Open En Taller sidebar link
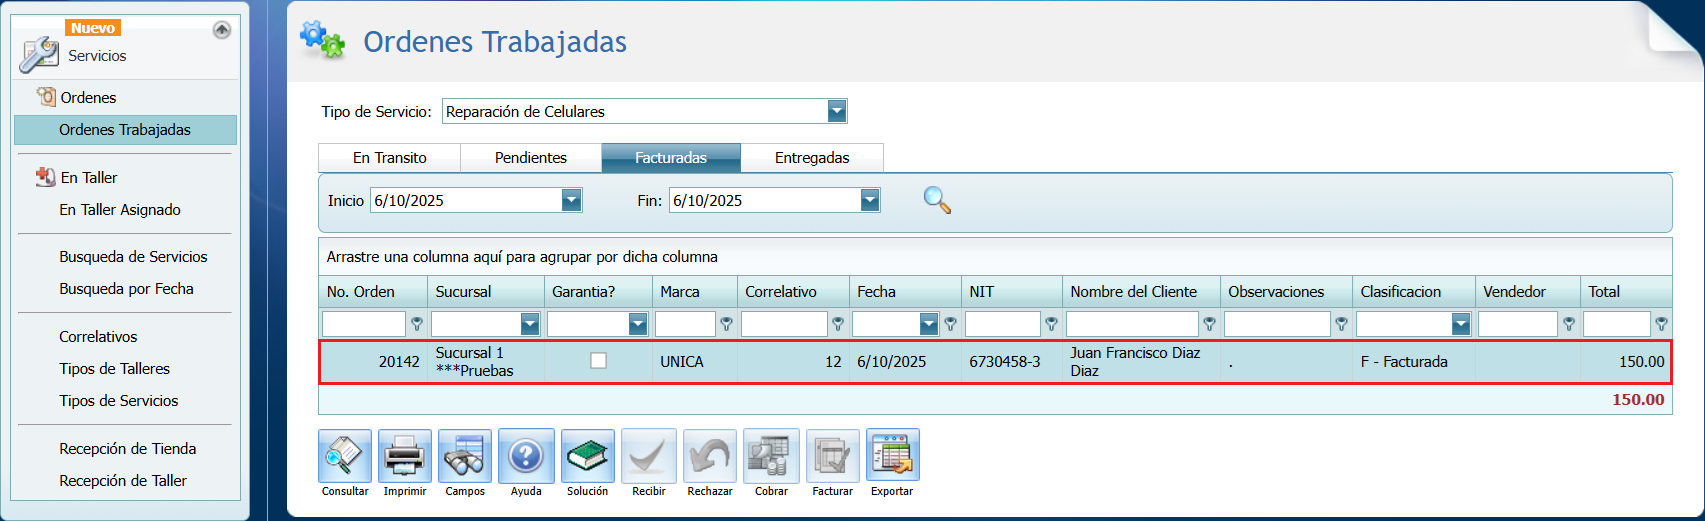The height and width of the screenshot is (521, 1705). [x=89, y=177]
